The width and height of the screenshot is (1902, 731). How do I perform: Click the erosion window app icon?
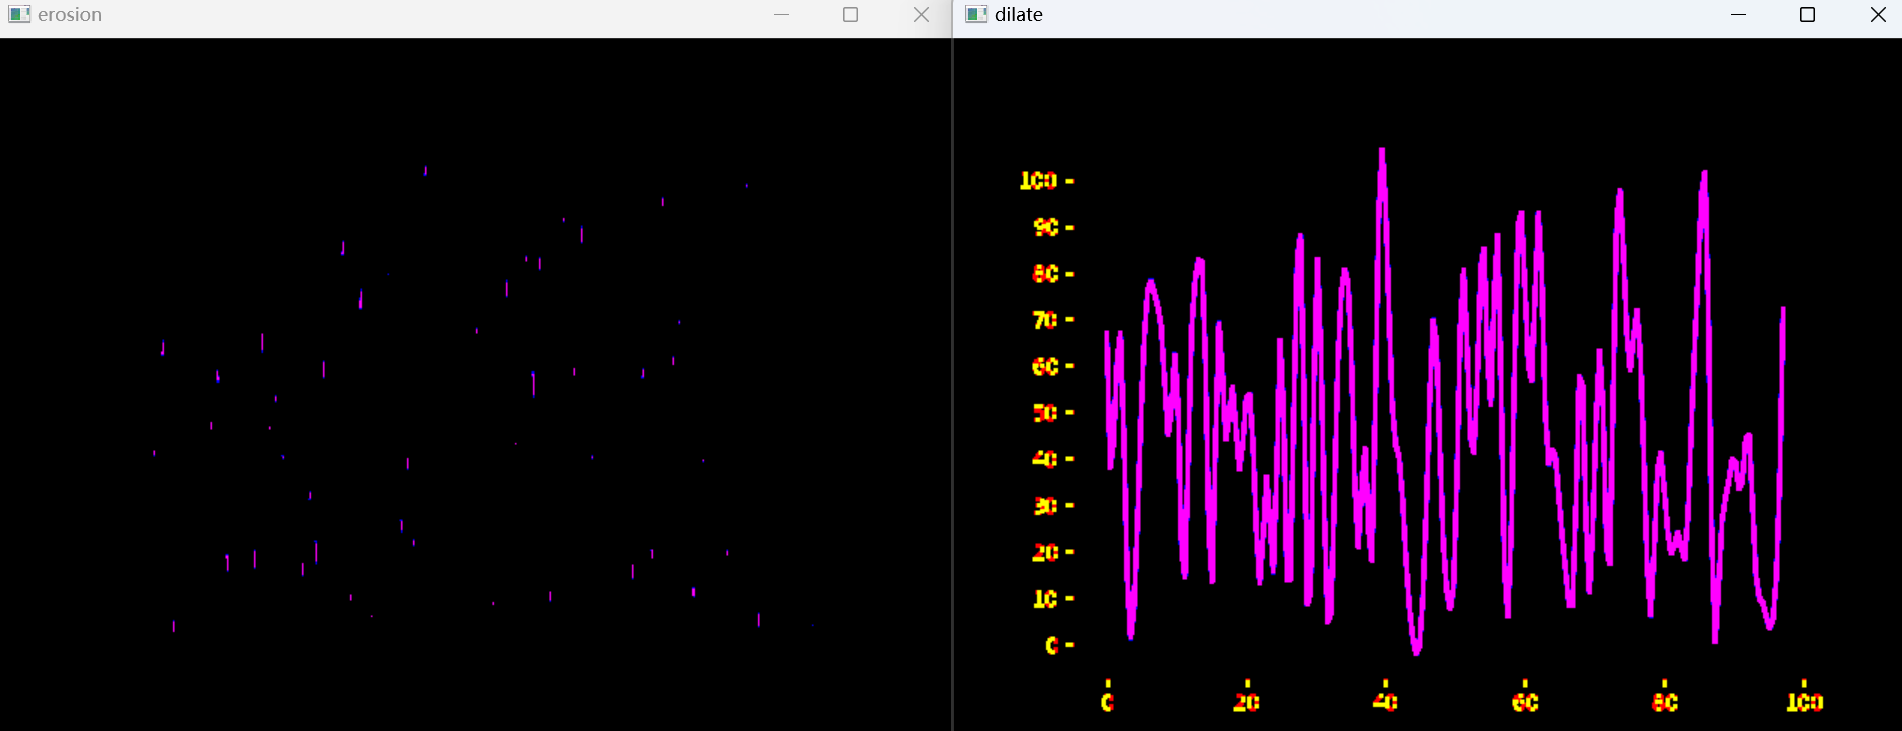19,14
